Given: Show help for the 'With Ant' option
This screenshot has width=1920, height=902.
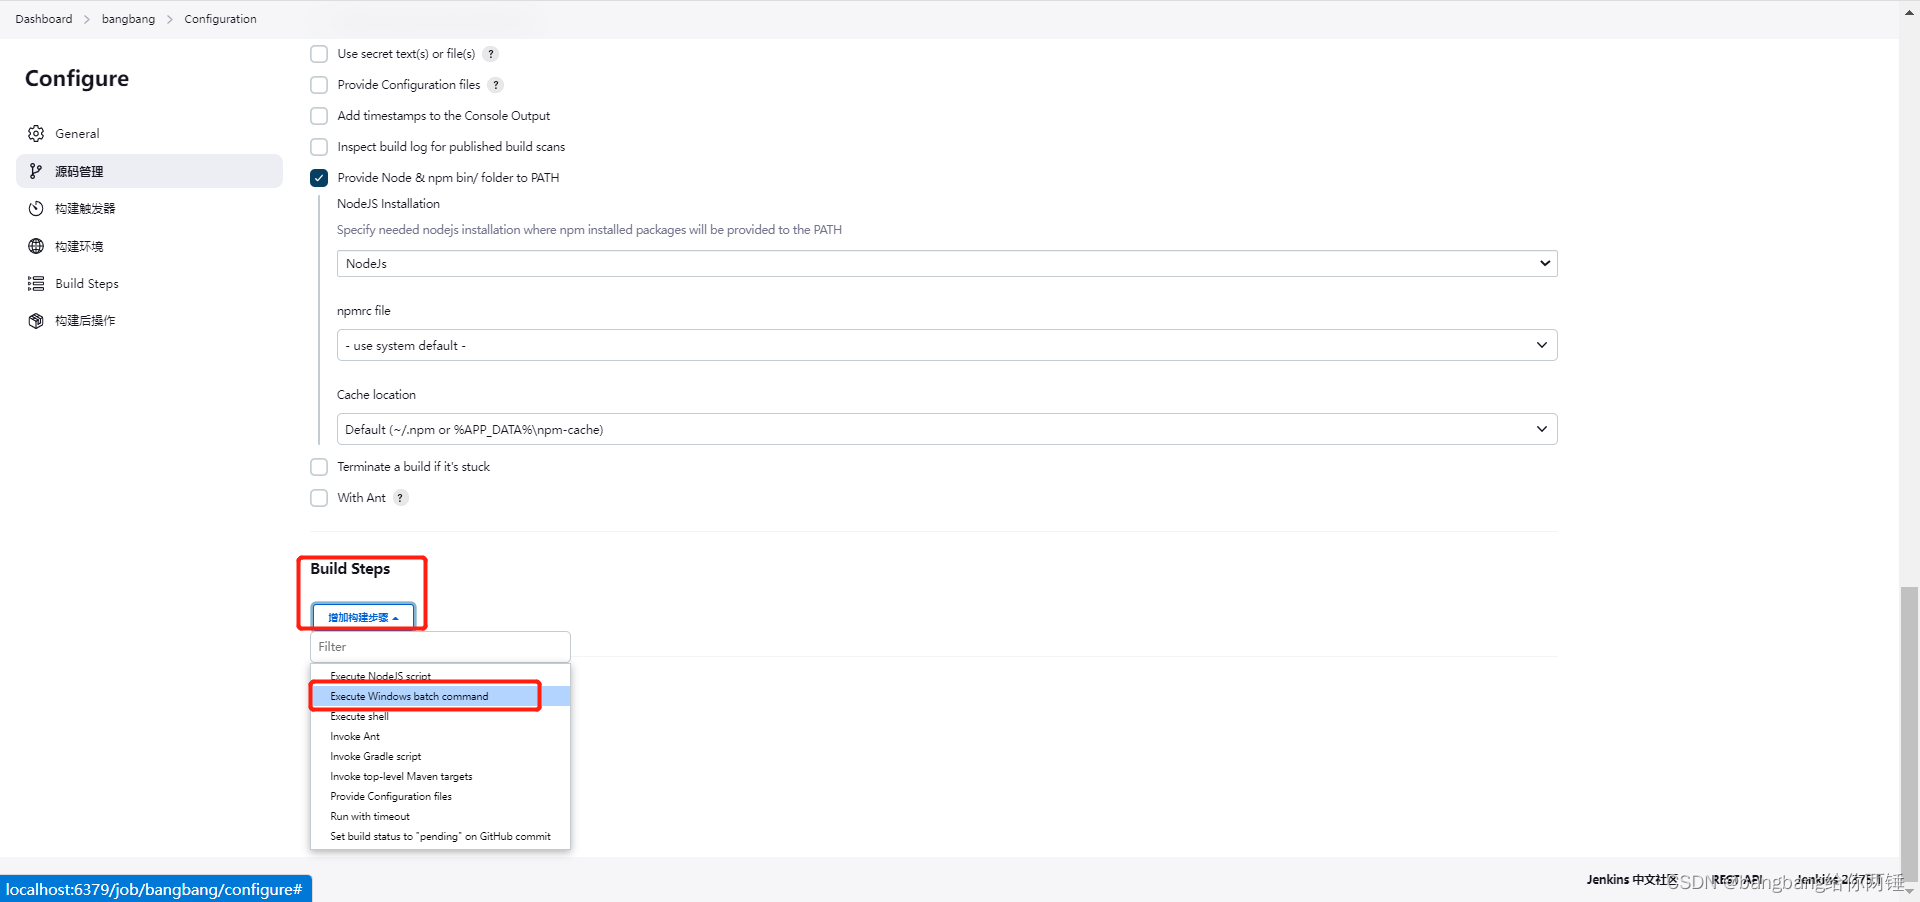Looking at the screenshot, I should (x=400, y=497).
